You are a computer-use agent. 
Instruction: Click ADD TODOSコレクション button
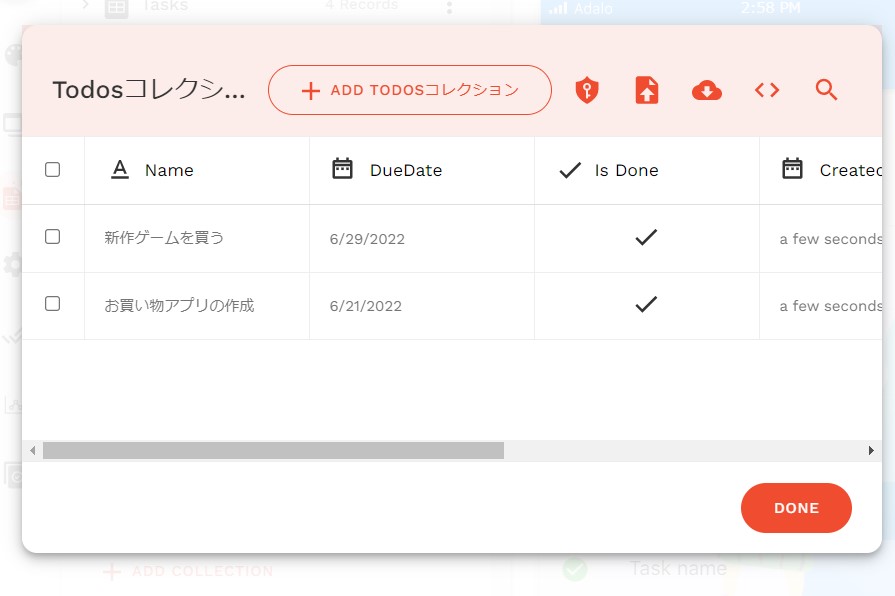tap(410, 91)
